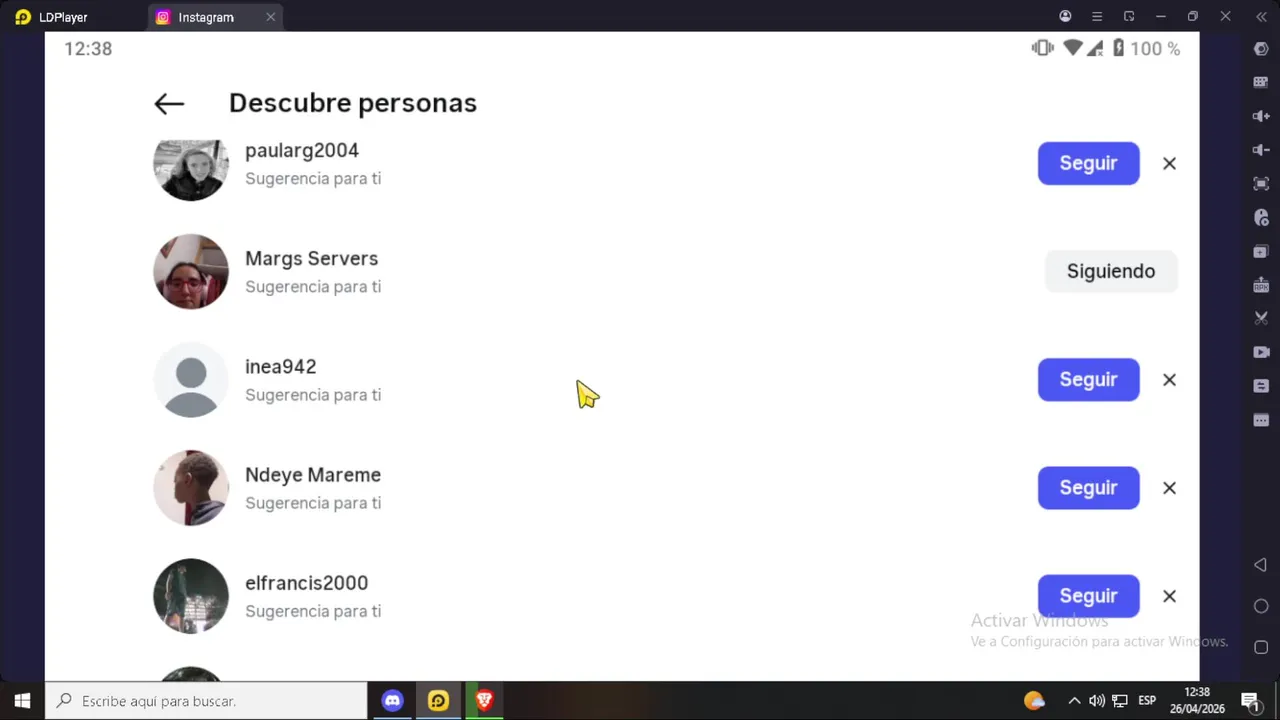Decrease emulator volume in the sidebar
This screenshot has width=1280, height=720.
(x=1261, y=150)
